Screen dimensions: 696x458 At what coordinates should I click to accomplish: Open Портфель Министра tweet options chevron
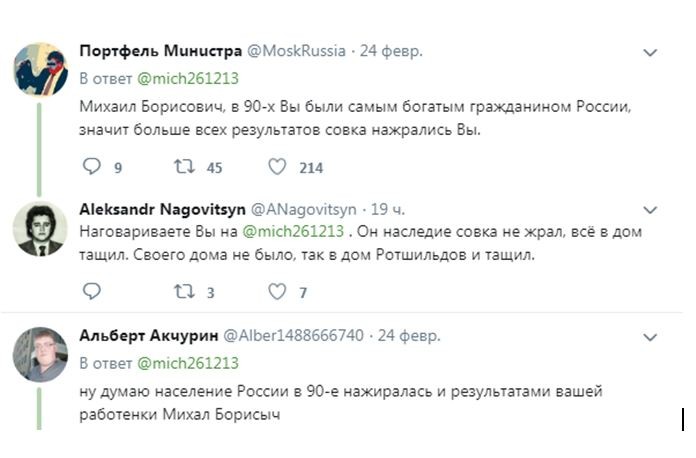click(650, 52)
